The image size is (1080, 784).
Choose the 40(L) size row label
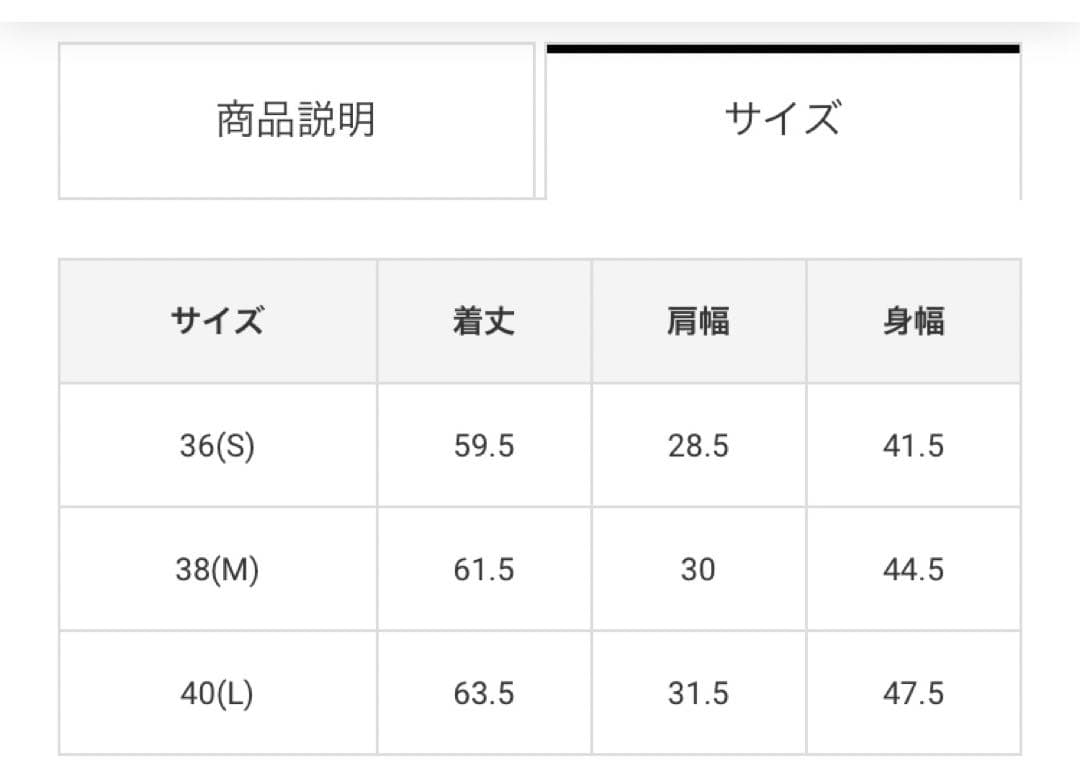(217, 693)
